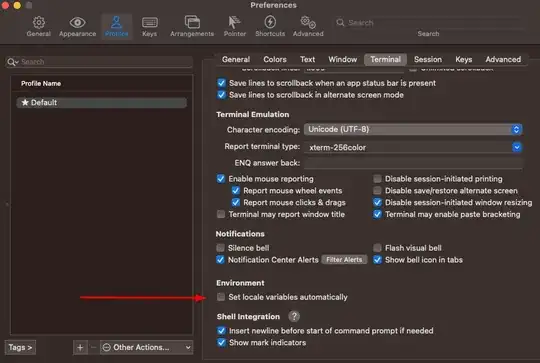Click the Tags button
The height and width of the screenshot is (363, 540).
(x=20, y=348)
